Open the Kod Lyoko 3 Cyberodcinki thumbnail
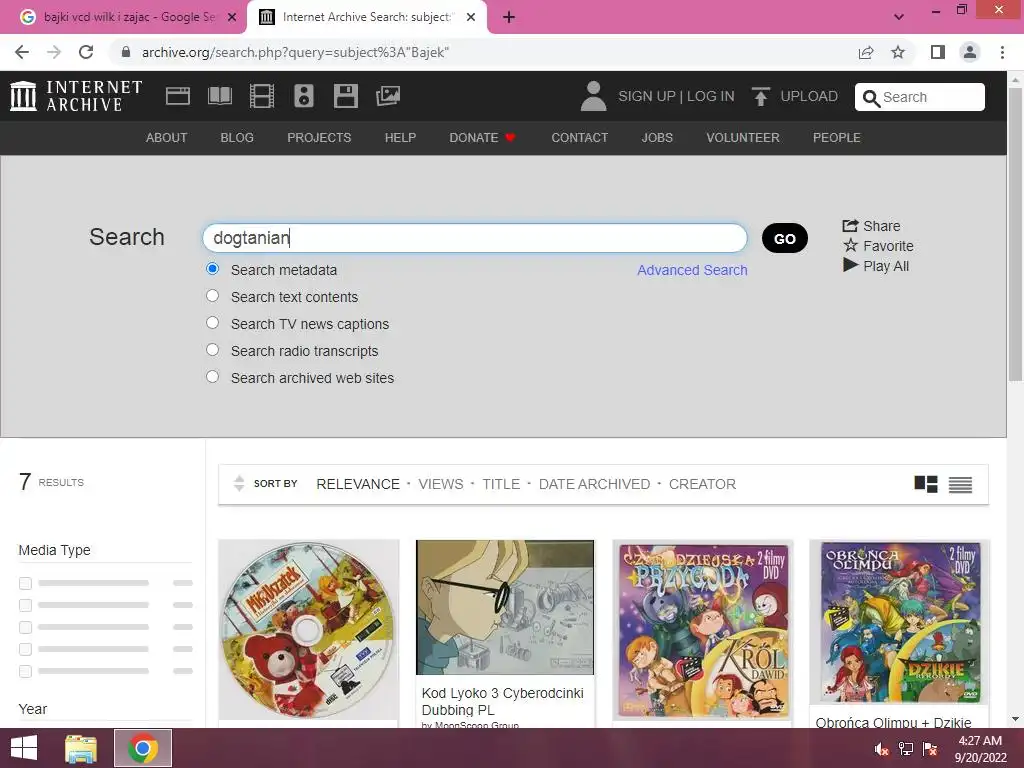 505,607
